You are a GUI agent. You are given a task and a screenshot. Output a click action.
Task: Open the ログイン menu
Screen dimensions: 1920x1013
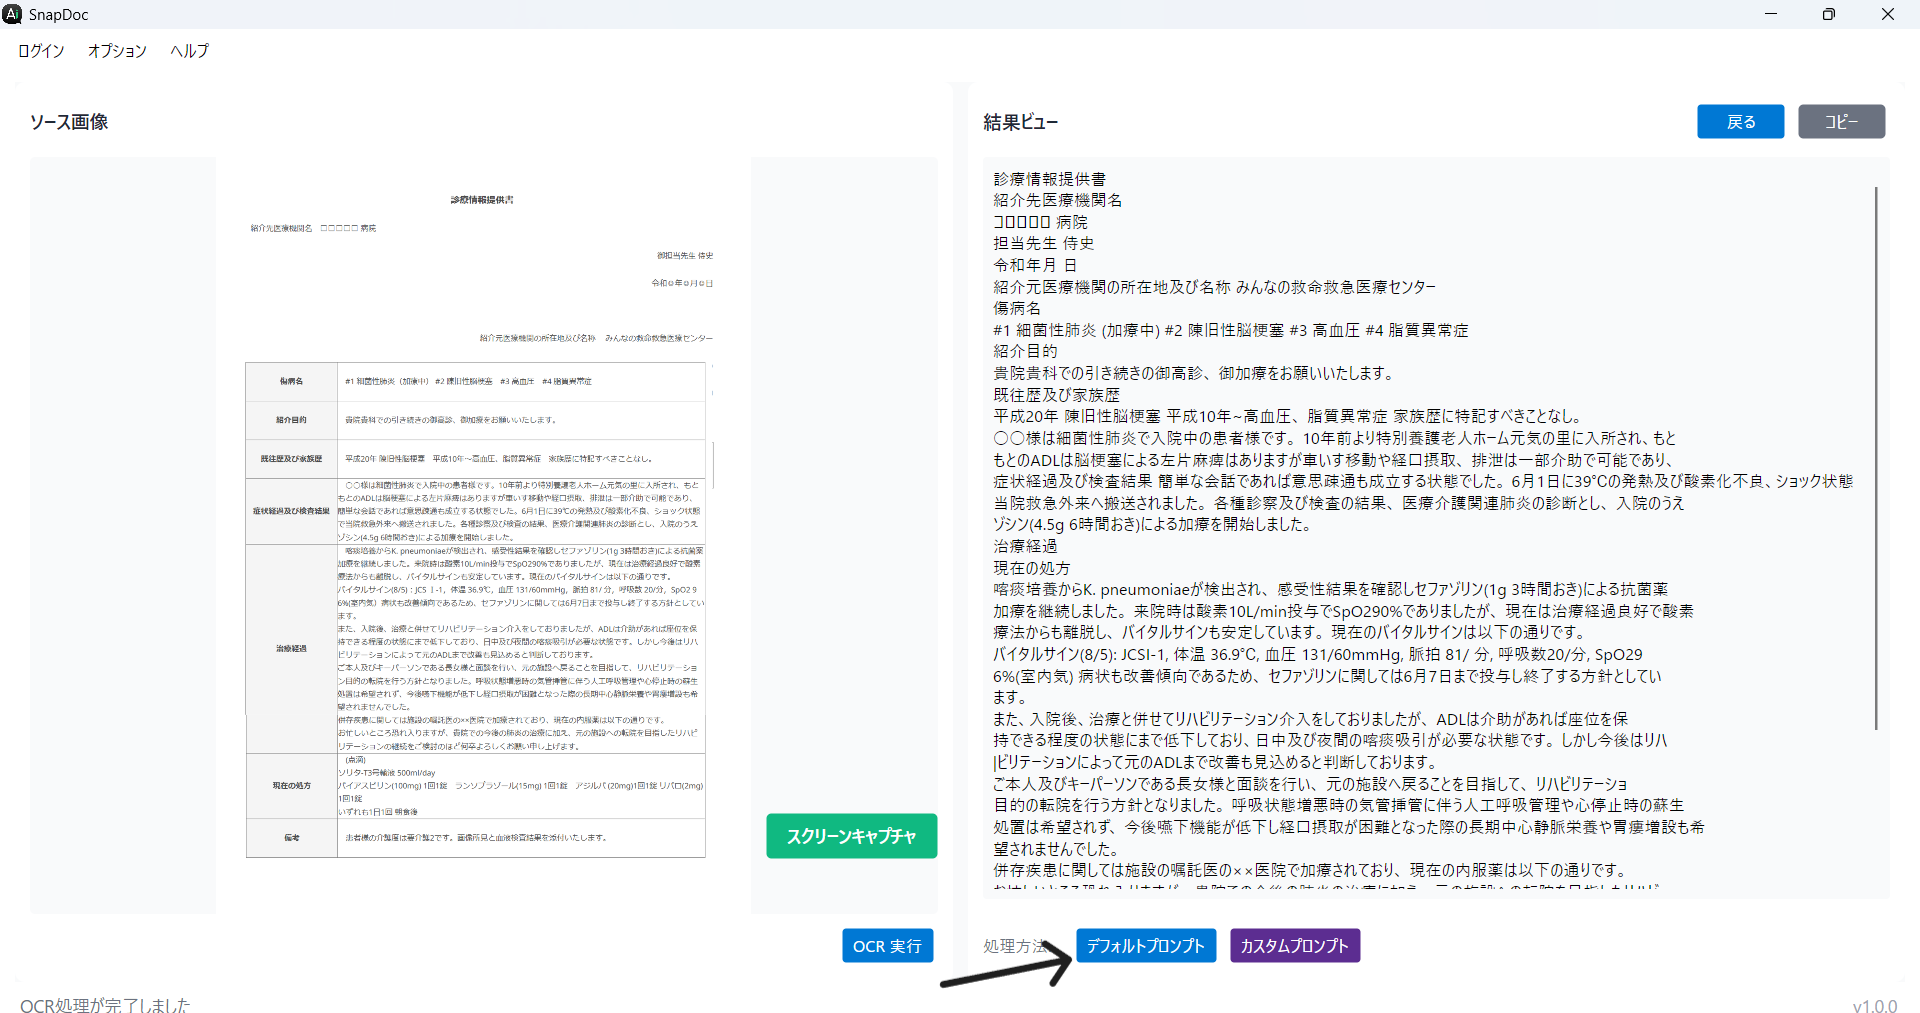(x=41, y=51)
